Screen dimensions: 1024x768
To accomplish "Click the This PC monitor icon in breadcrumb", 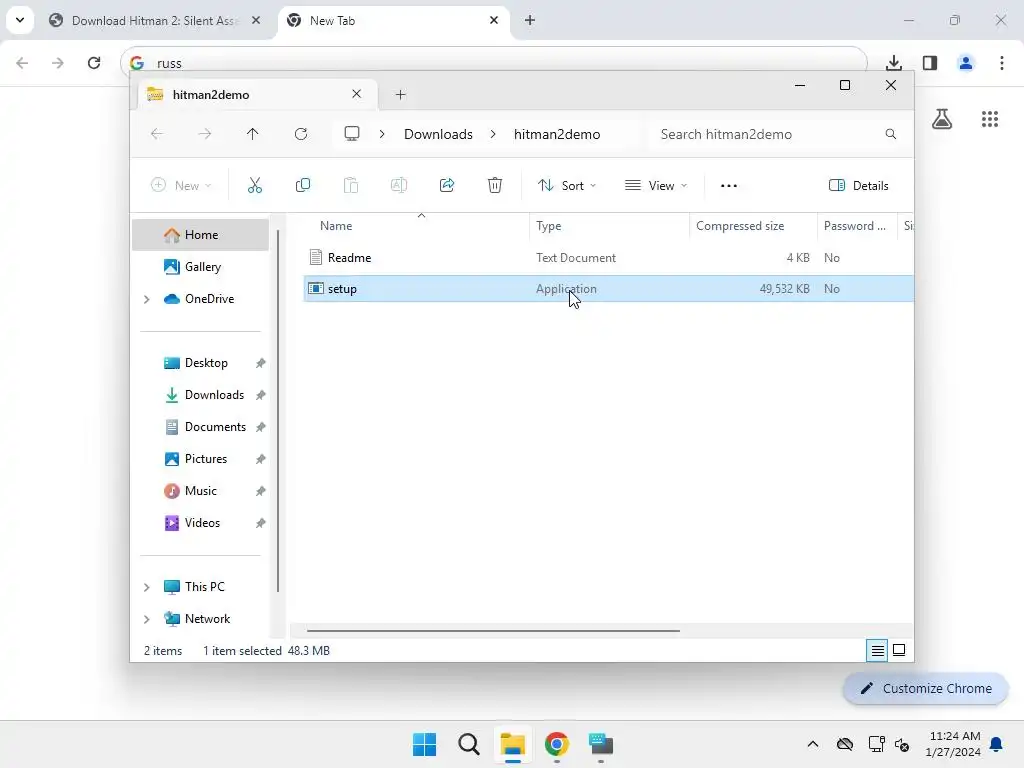I will tap(352, 134).
